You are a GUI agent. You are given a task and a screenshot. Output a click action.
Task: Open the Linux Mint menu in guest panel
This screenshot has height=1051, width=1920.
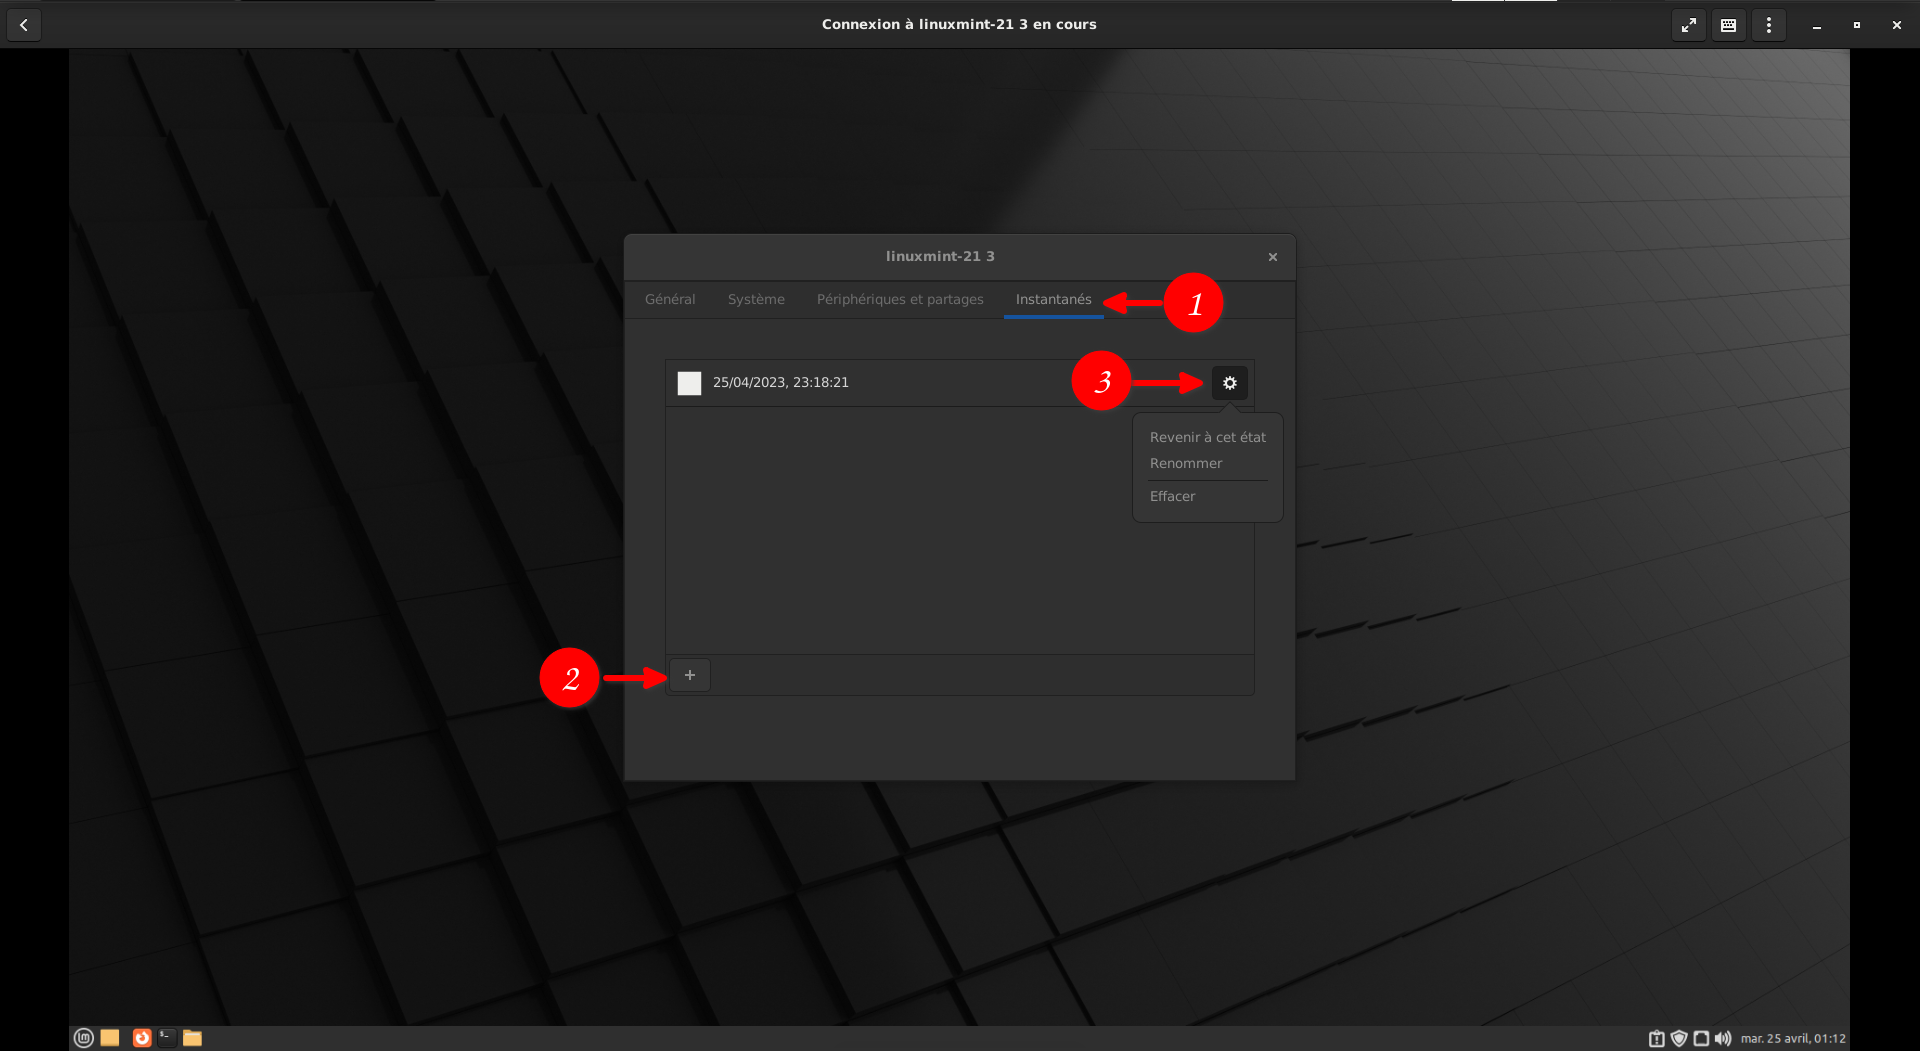[x=84, y=1038]
